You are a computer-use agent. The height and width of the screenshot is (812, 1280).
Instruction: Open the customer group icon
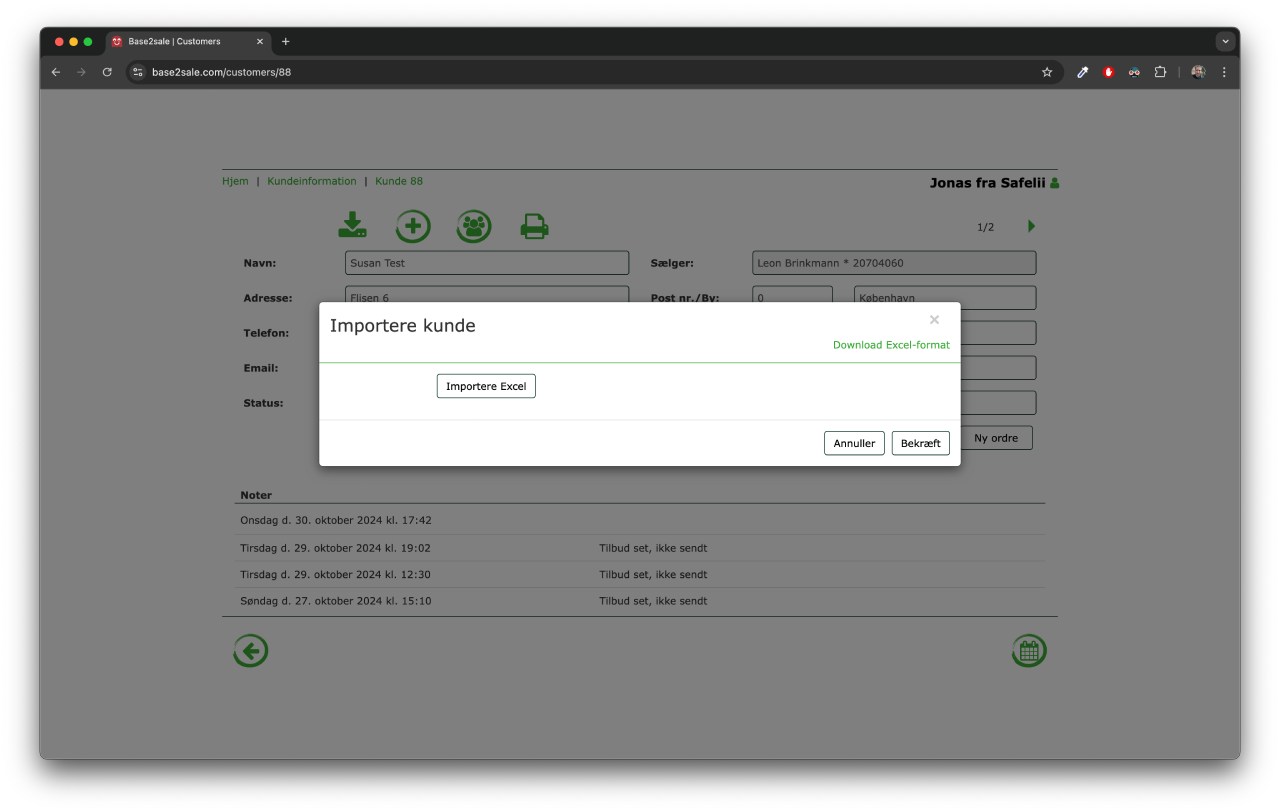coord(474,226)
